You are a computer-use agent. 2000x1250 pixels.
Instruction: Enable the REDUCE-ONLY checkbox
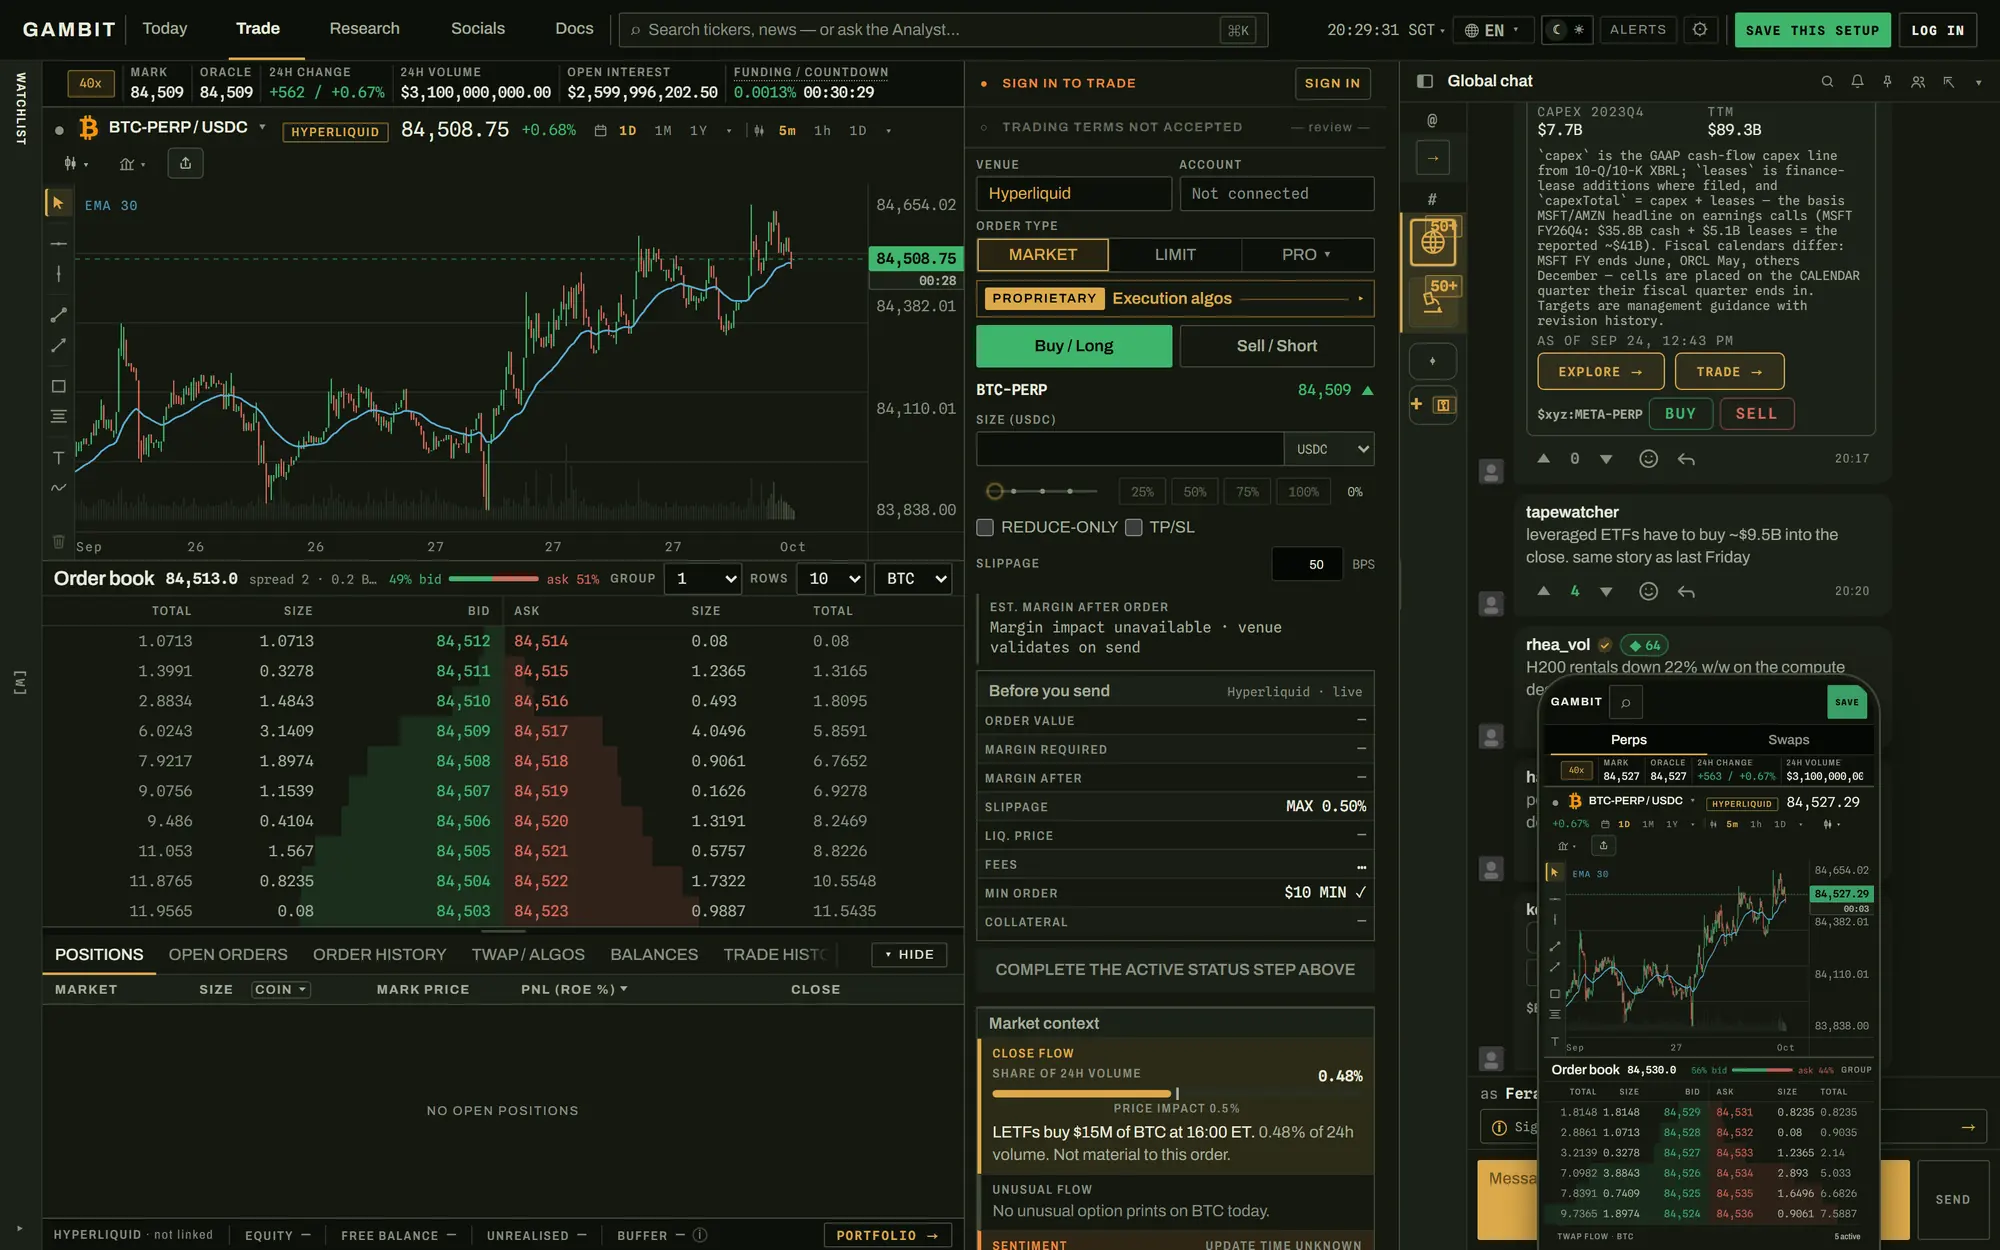click(x=985, y=527)
